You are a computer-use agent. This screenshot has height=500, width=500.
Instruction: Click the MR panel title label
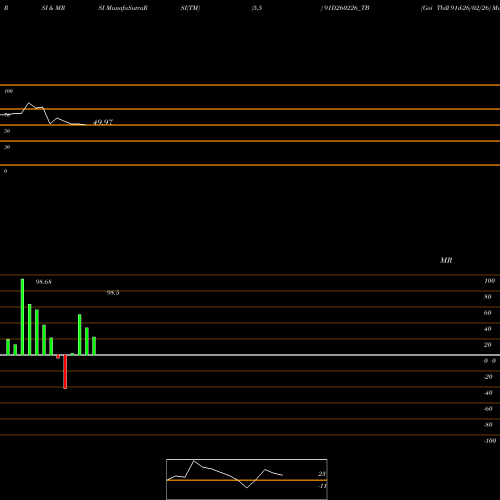point(446,260)
